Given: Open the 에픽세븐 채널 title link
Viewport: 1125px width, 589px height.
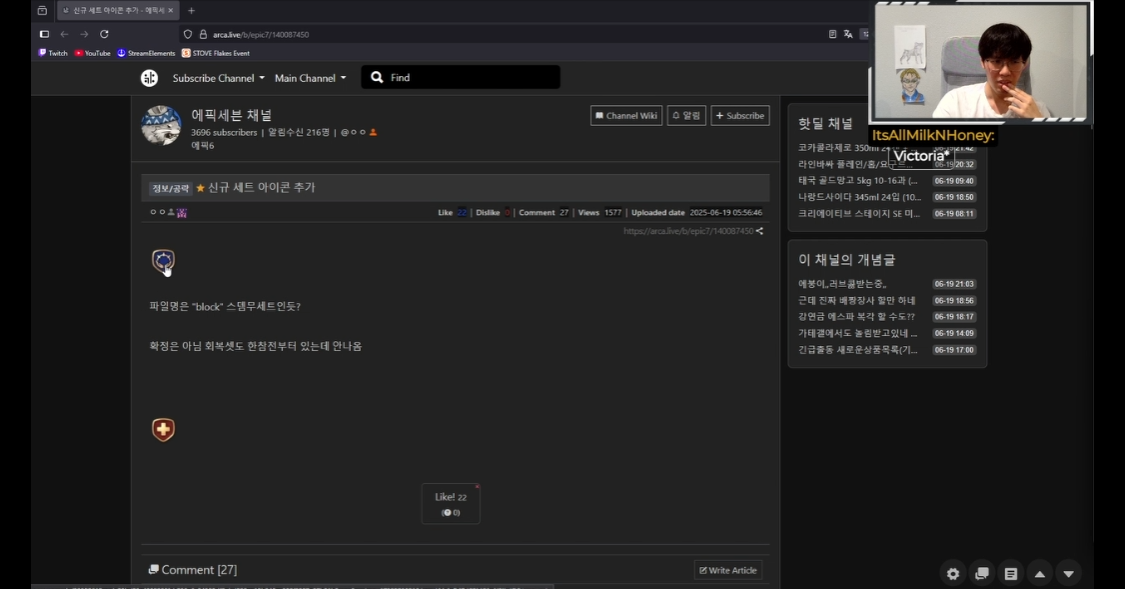Looking at the screenshot, I should (231, 115).
